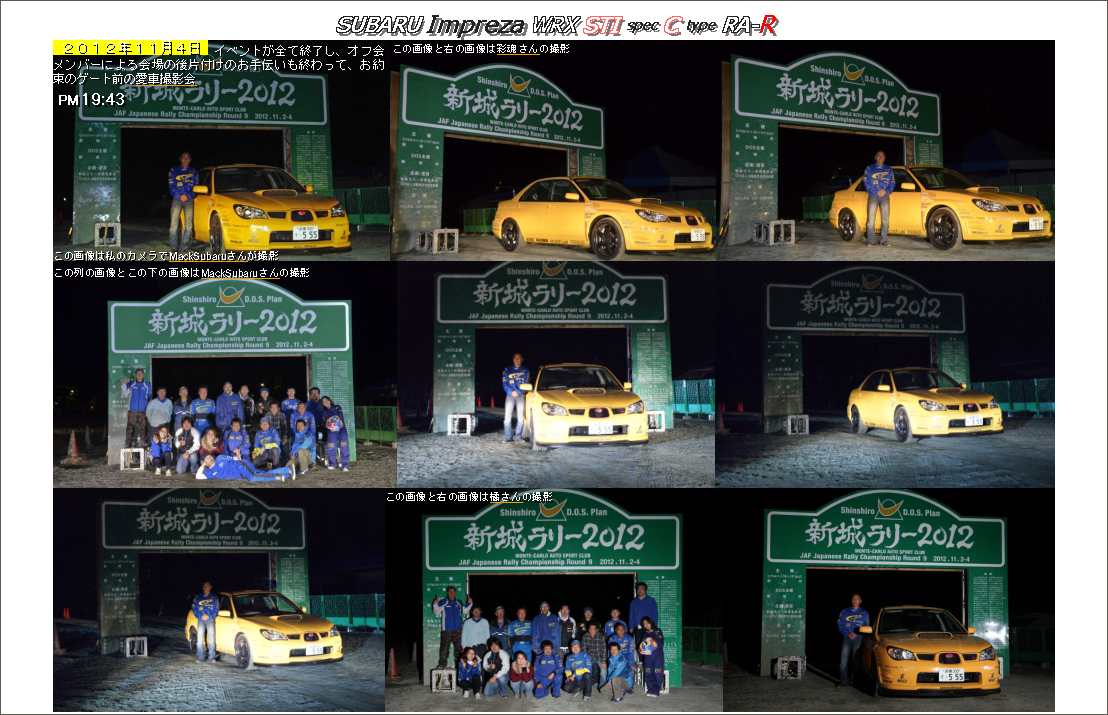This screenshot has height=715, width=1108.
Task: Open top-right photo of driver beside car
Action: pos(885,150)
